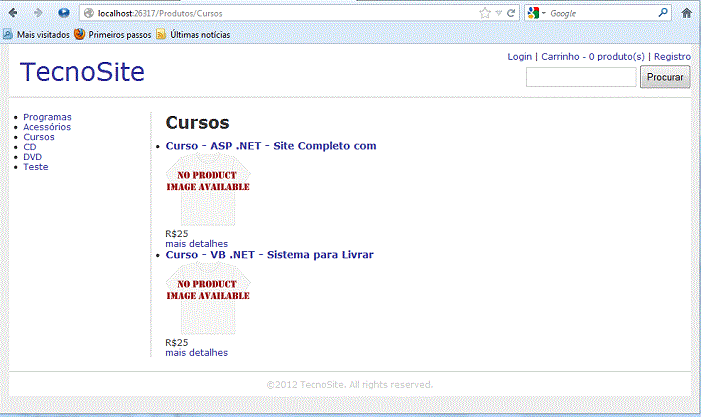Open the Teste category
The height and width of the screenshot is (417, 701).
coord(36,167)
